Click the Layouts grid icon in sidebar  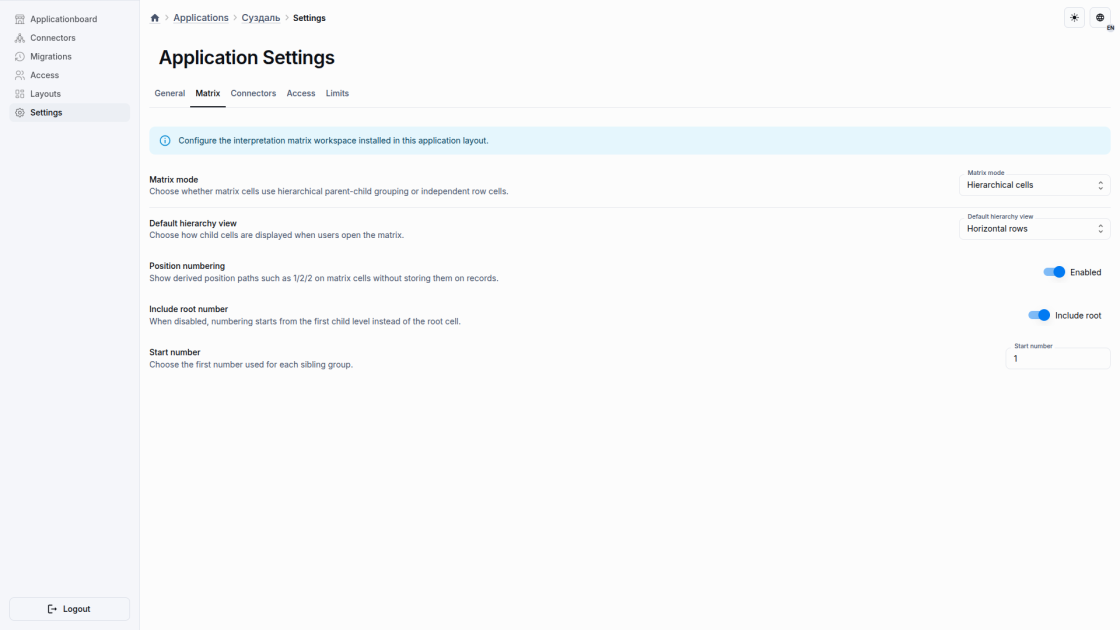20,94
